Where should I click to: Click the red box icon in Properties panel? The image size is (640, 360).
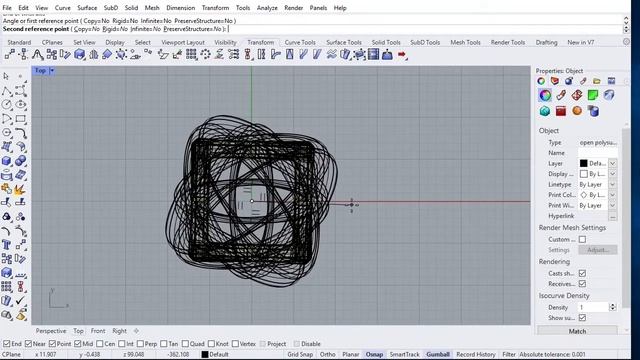pos(561,111)
